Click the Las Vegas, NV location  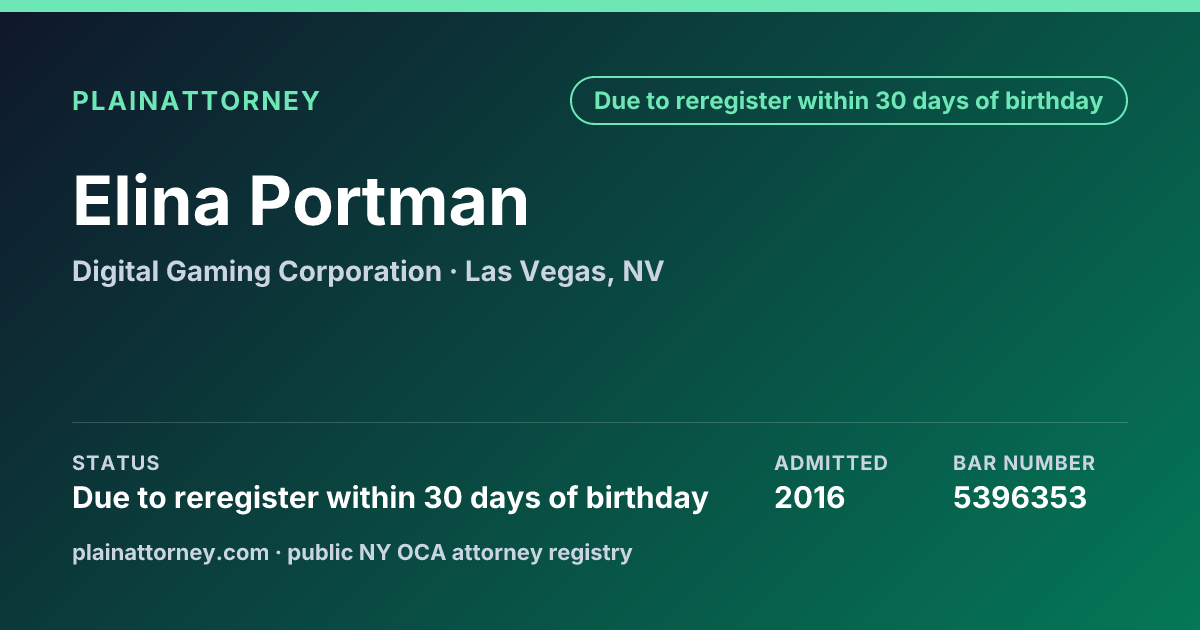click(564, 272)
